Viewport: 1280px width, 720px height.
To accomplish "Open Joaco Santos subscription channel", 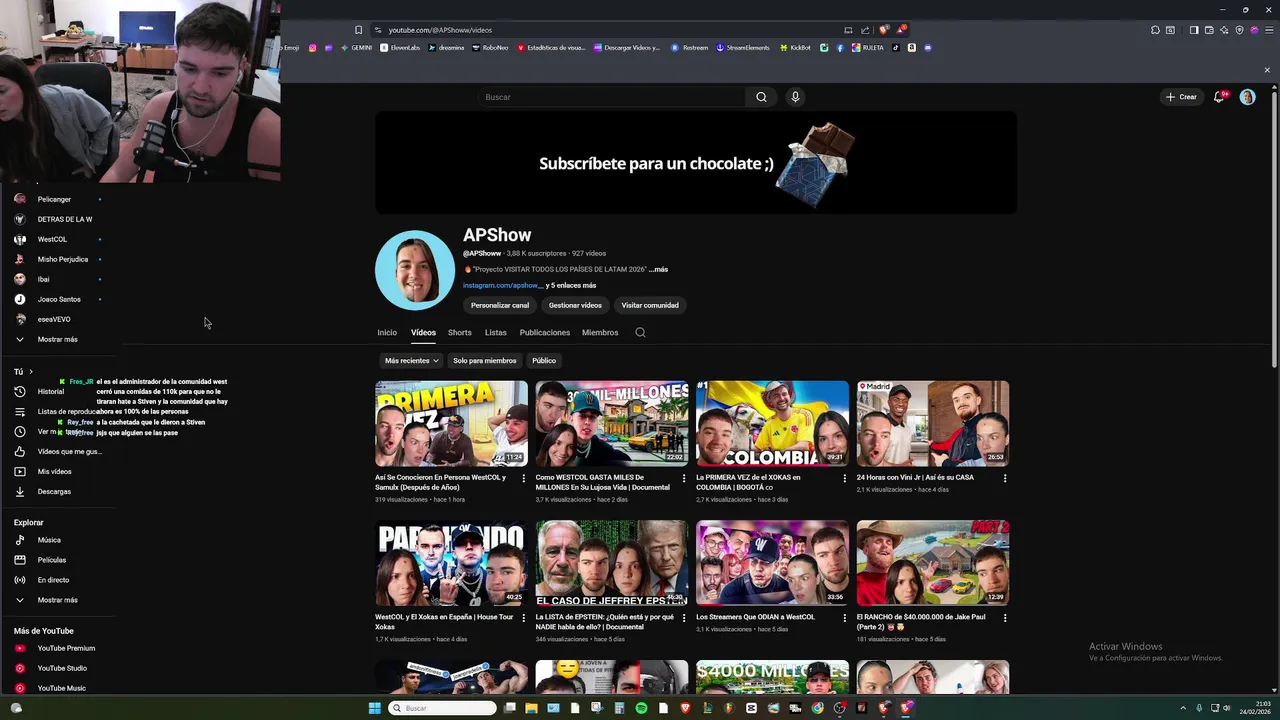I will [x=60, y=299].
